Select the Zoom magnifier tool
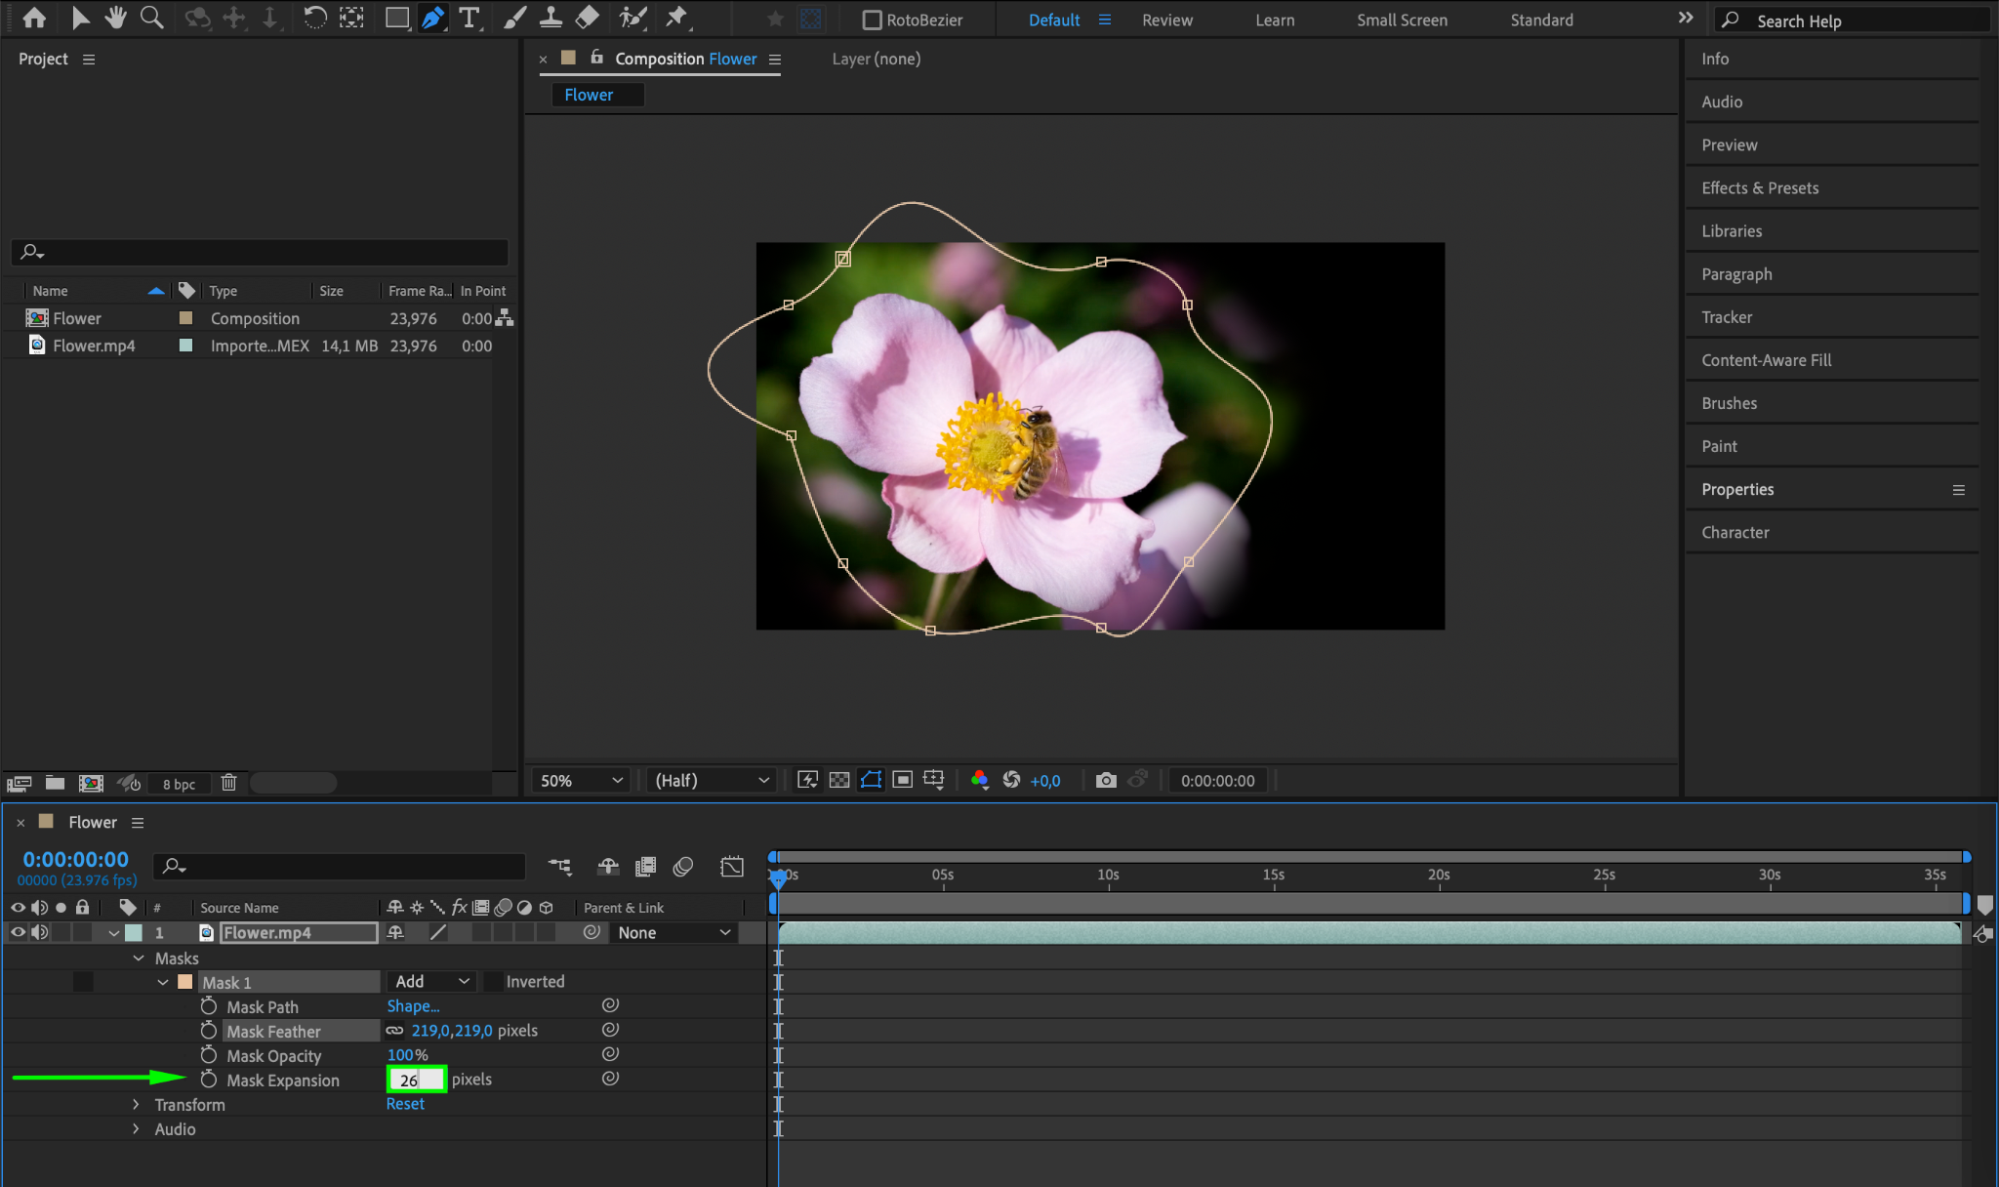This screenshot has height=1187, width=1999. [152, 17]
